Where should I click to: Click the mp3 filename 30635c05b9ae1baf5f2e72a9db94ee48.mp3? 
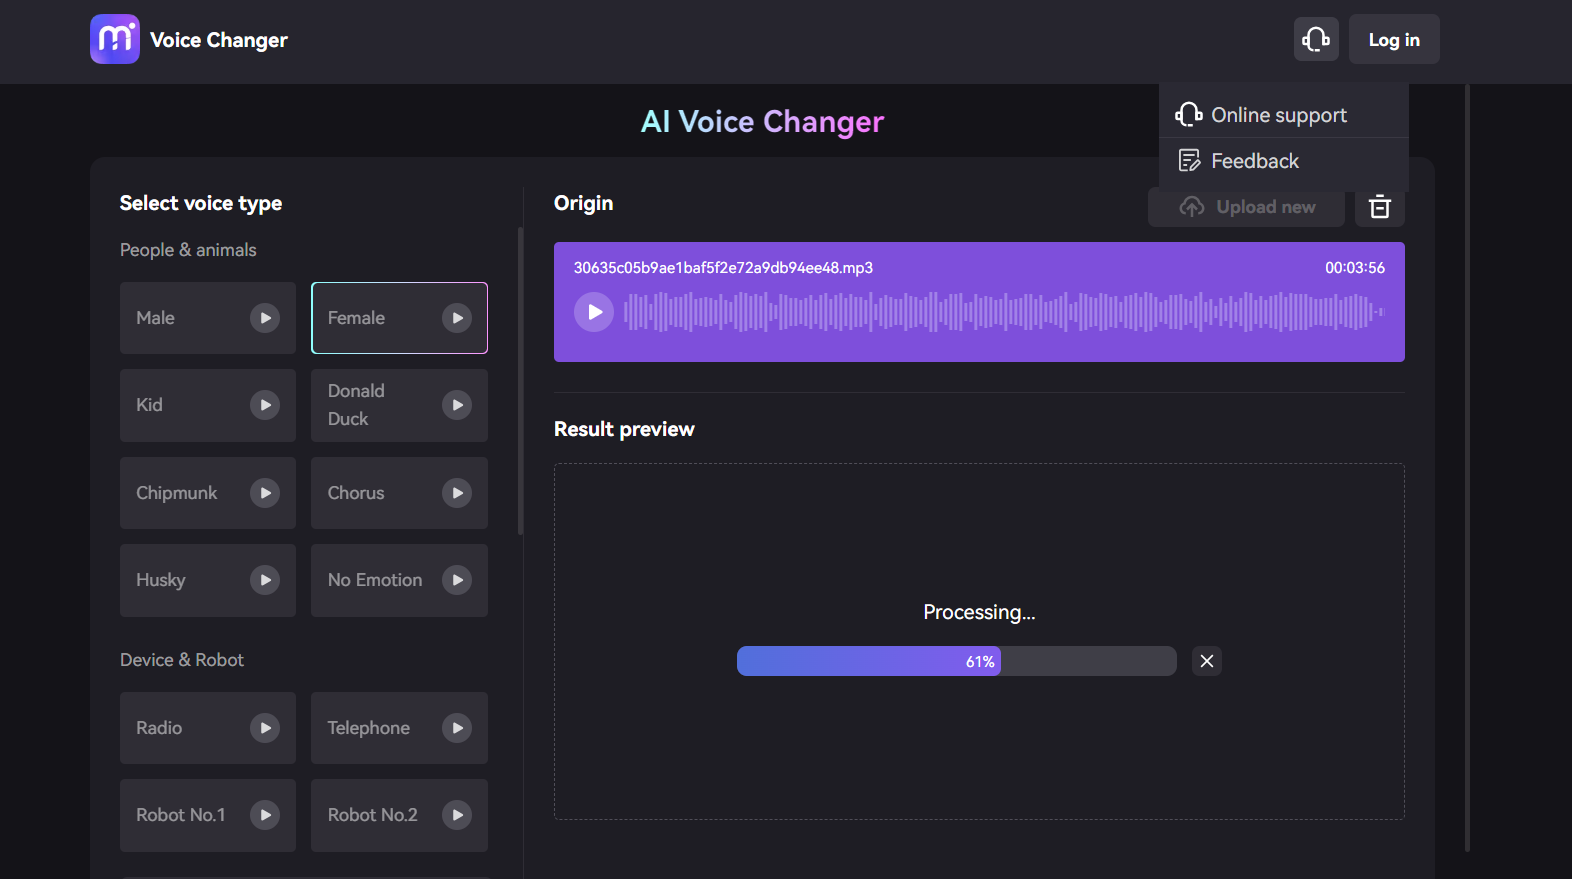723,268
